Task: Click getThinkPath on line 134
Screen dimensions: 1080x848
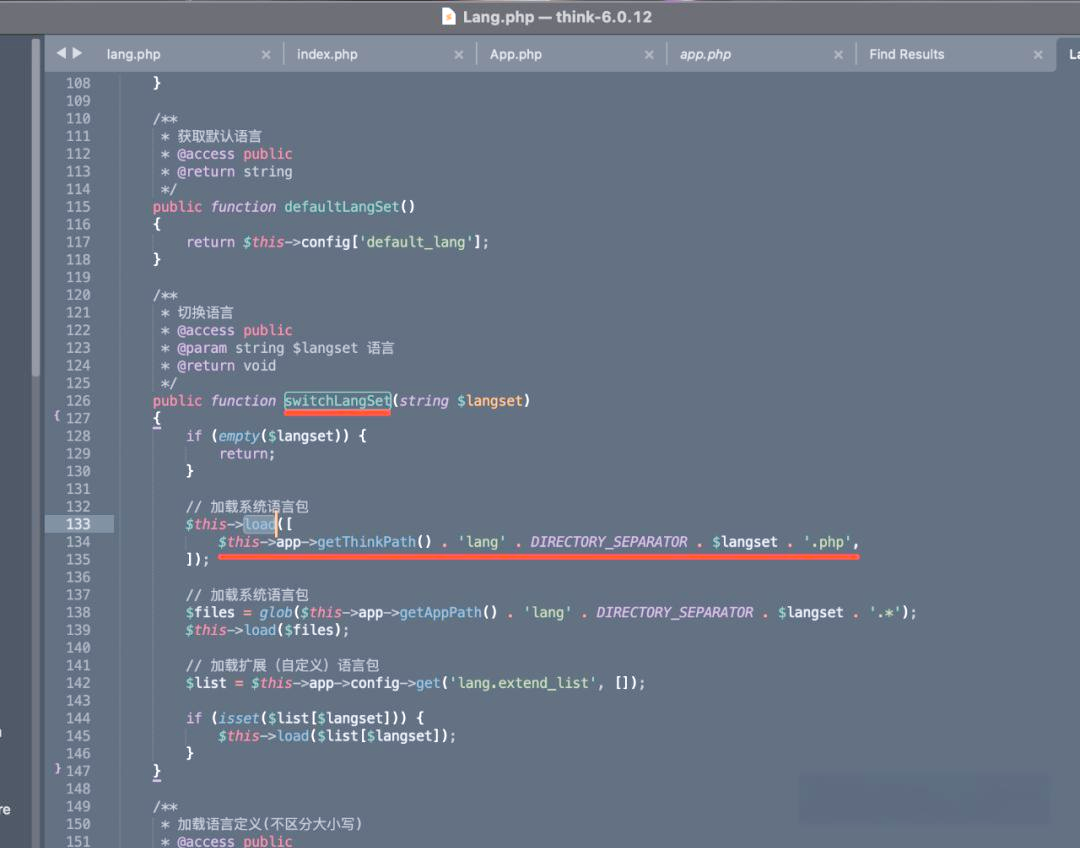Action: coord(367,542)
